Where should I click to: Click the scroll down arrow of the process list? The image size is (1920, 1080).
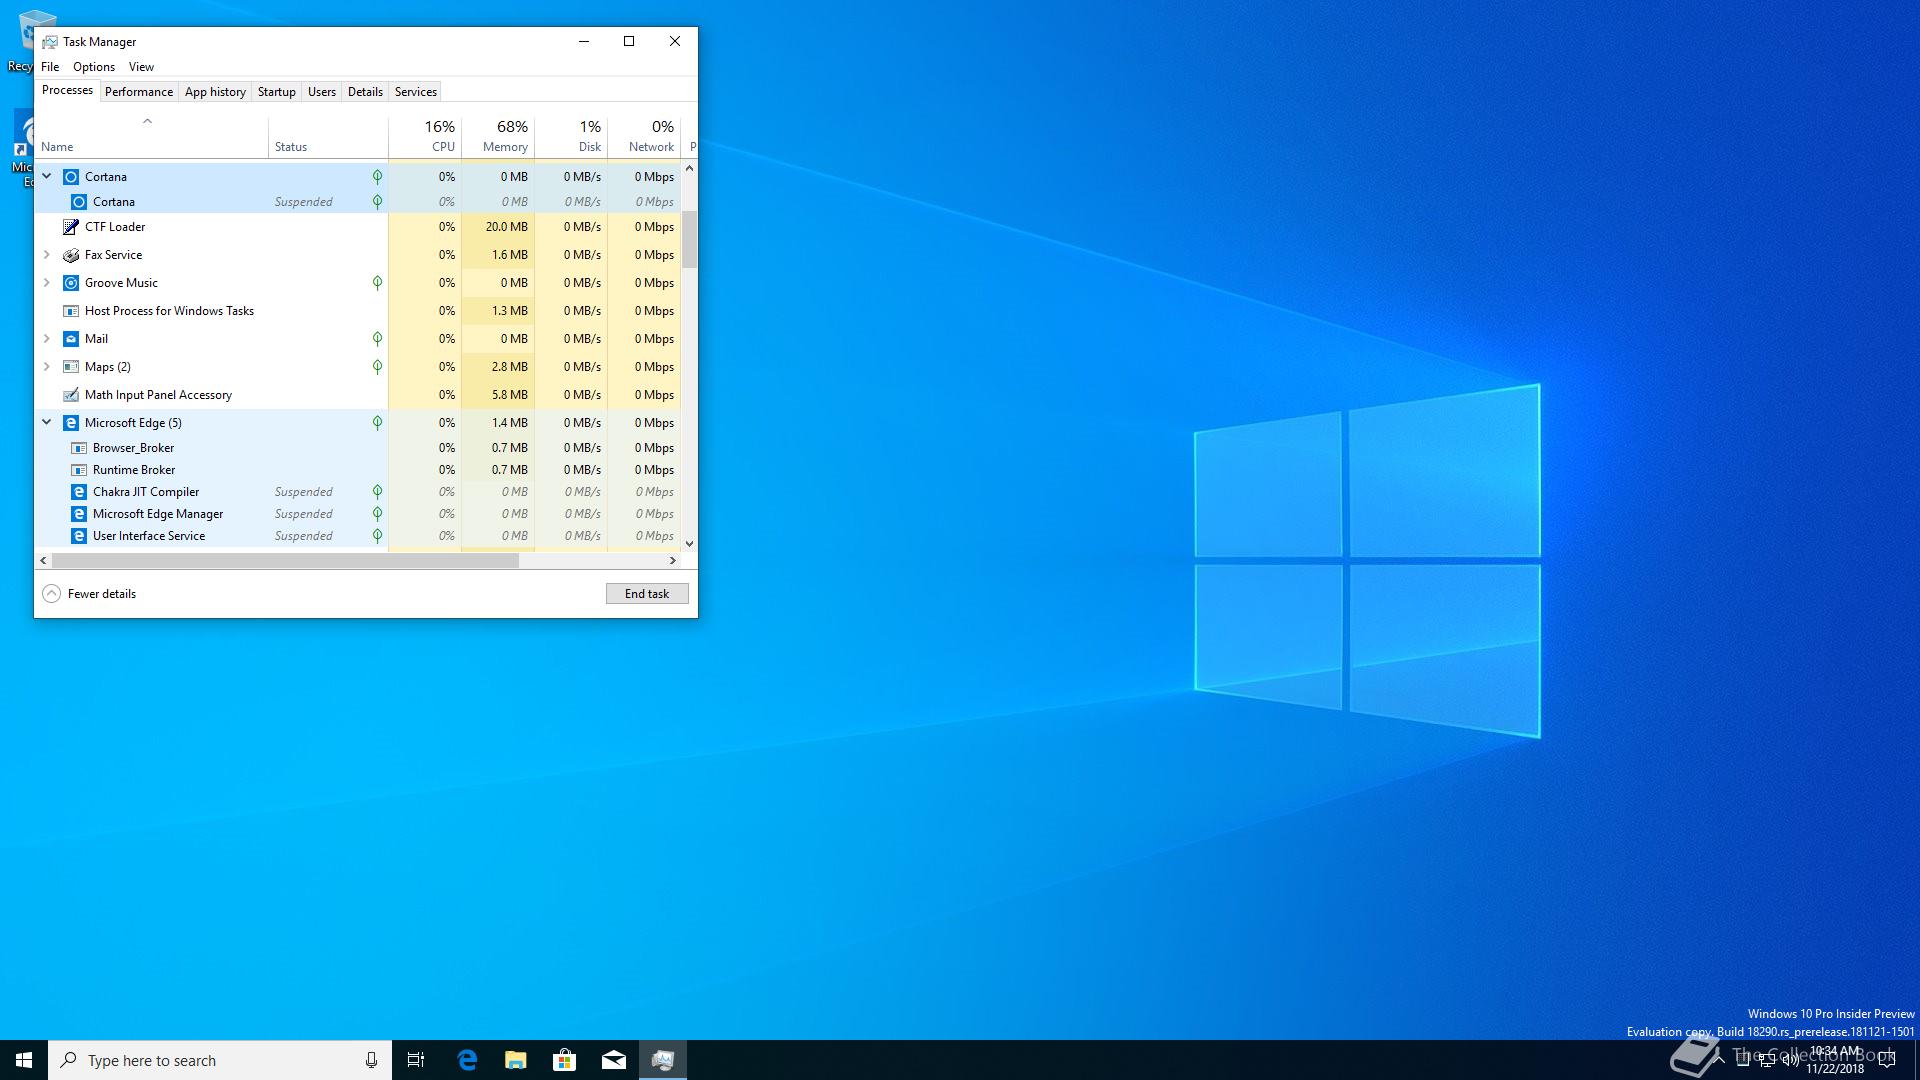click(689, 544)
